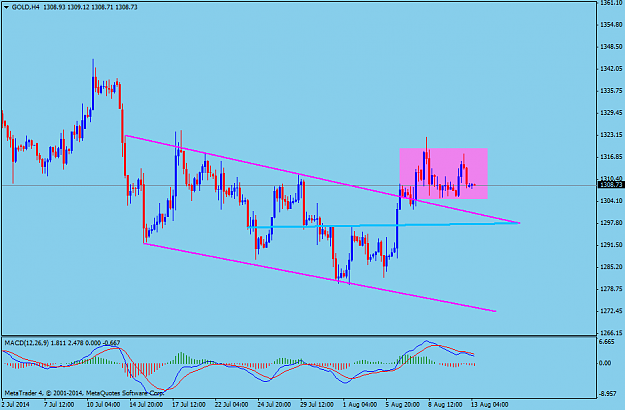Click the 1323.15 price axis label
This screenshot has height=410, width=625.
(611, 135)
